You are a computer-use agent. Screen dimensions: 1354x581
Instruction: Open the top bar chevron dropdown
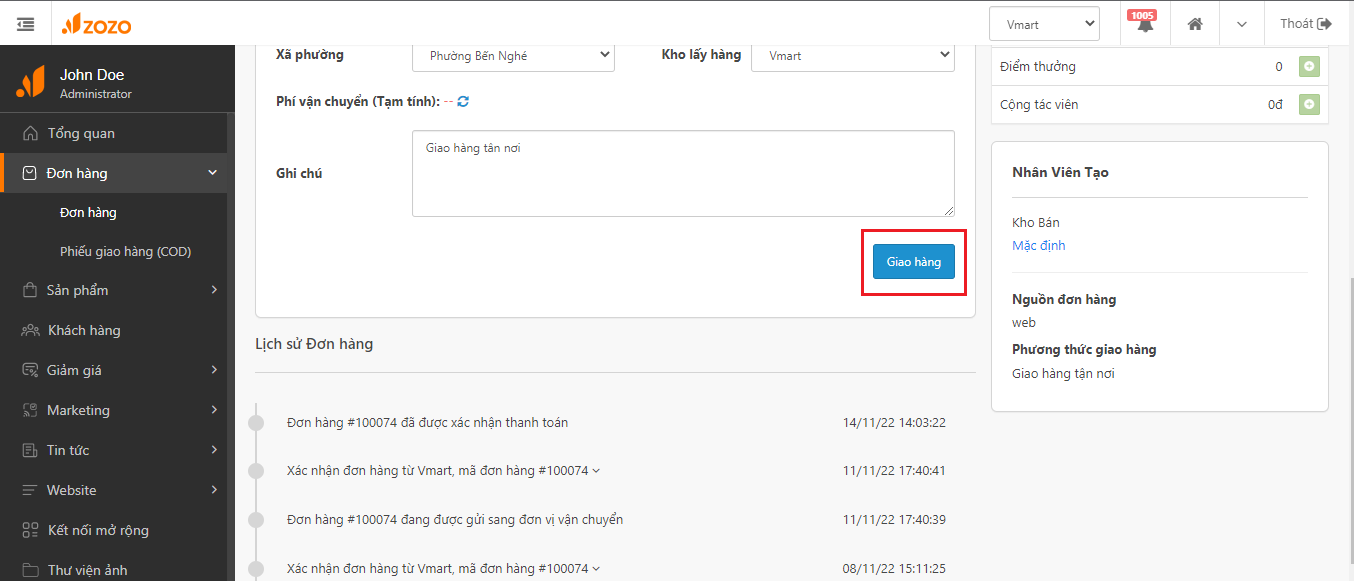pyautogui.click(x=1241, y=24)
